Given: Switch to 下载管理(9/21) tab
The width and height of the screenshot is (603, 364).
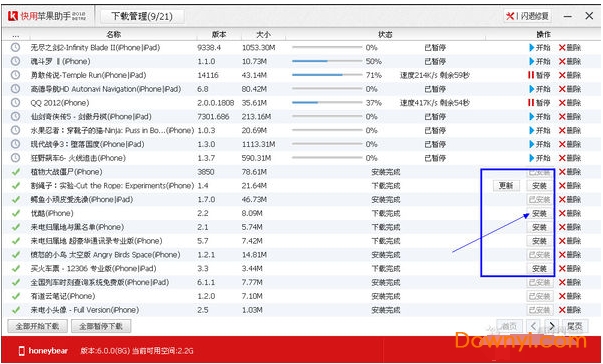Looking at the screenshot, I should (x=142, y=17).
